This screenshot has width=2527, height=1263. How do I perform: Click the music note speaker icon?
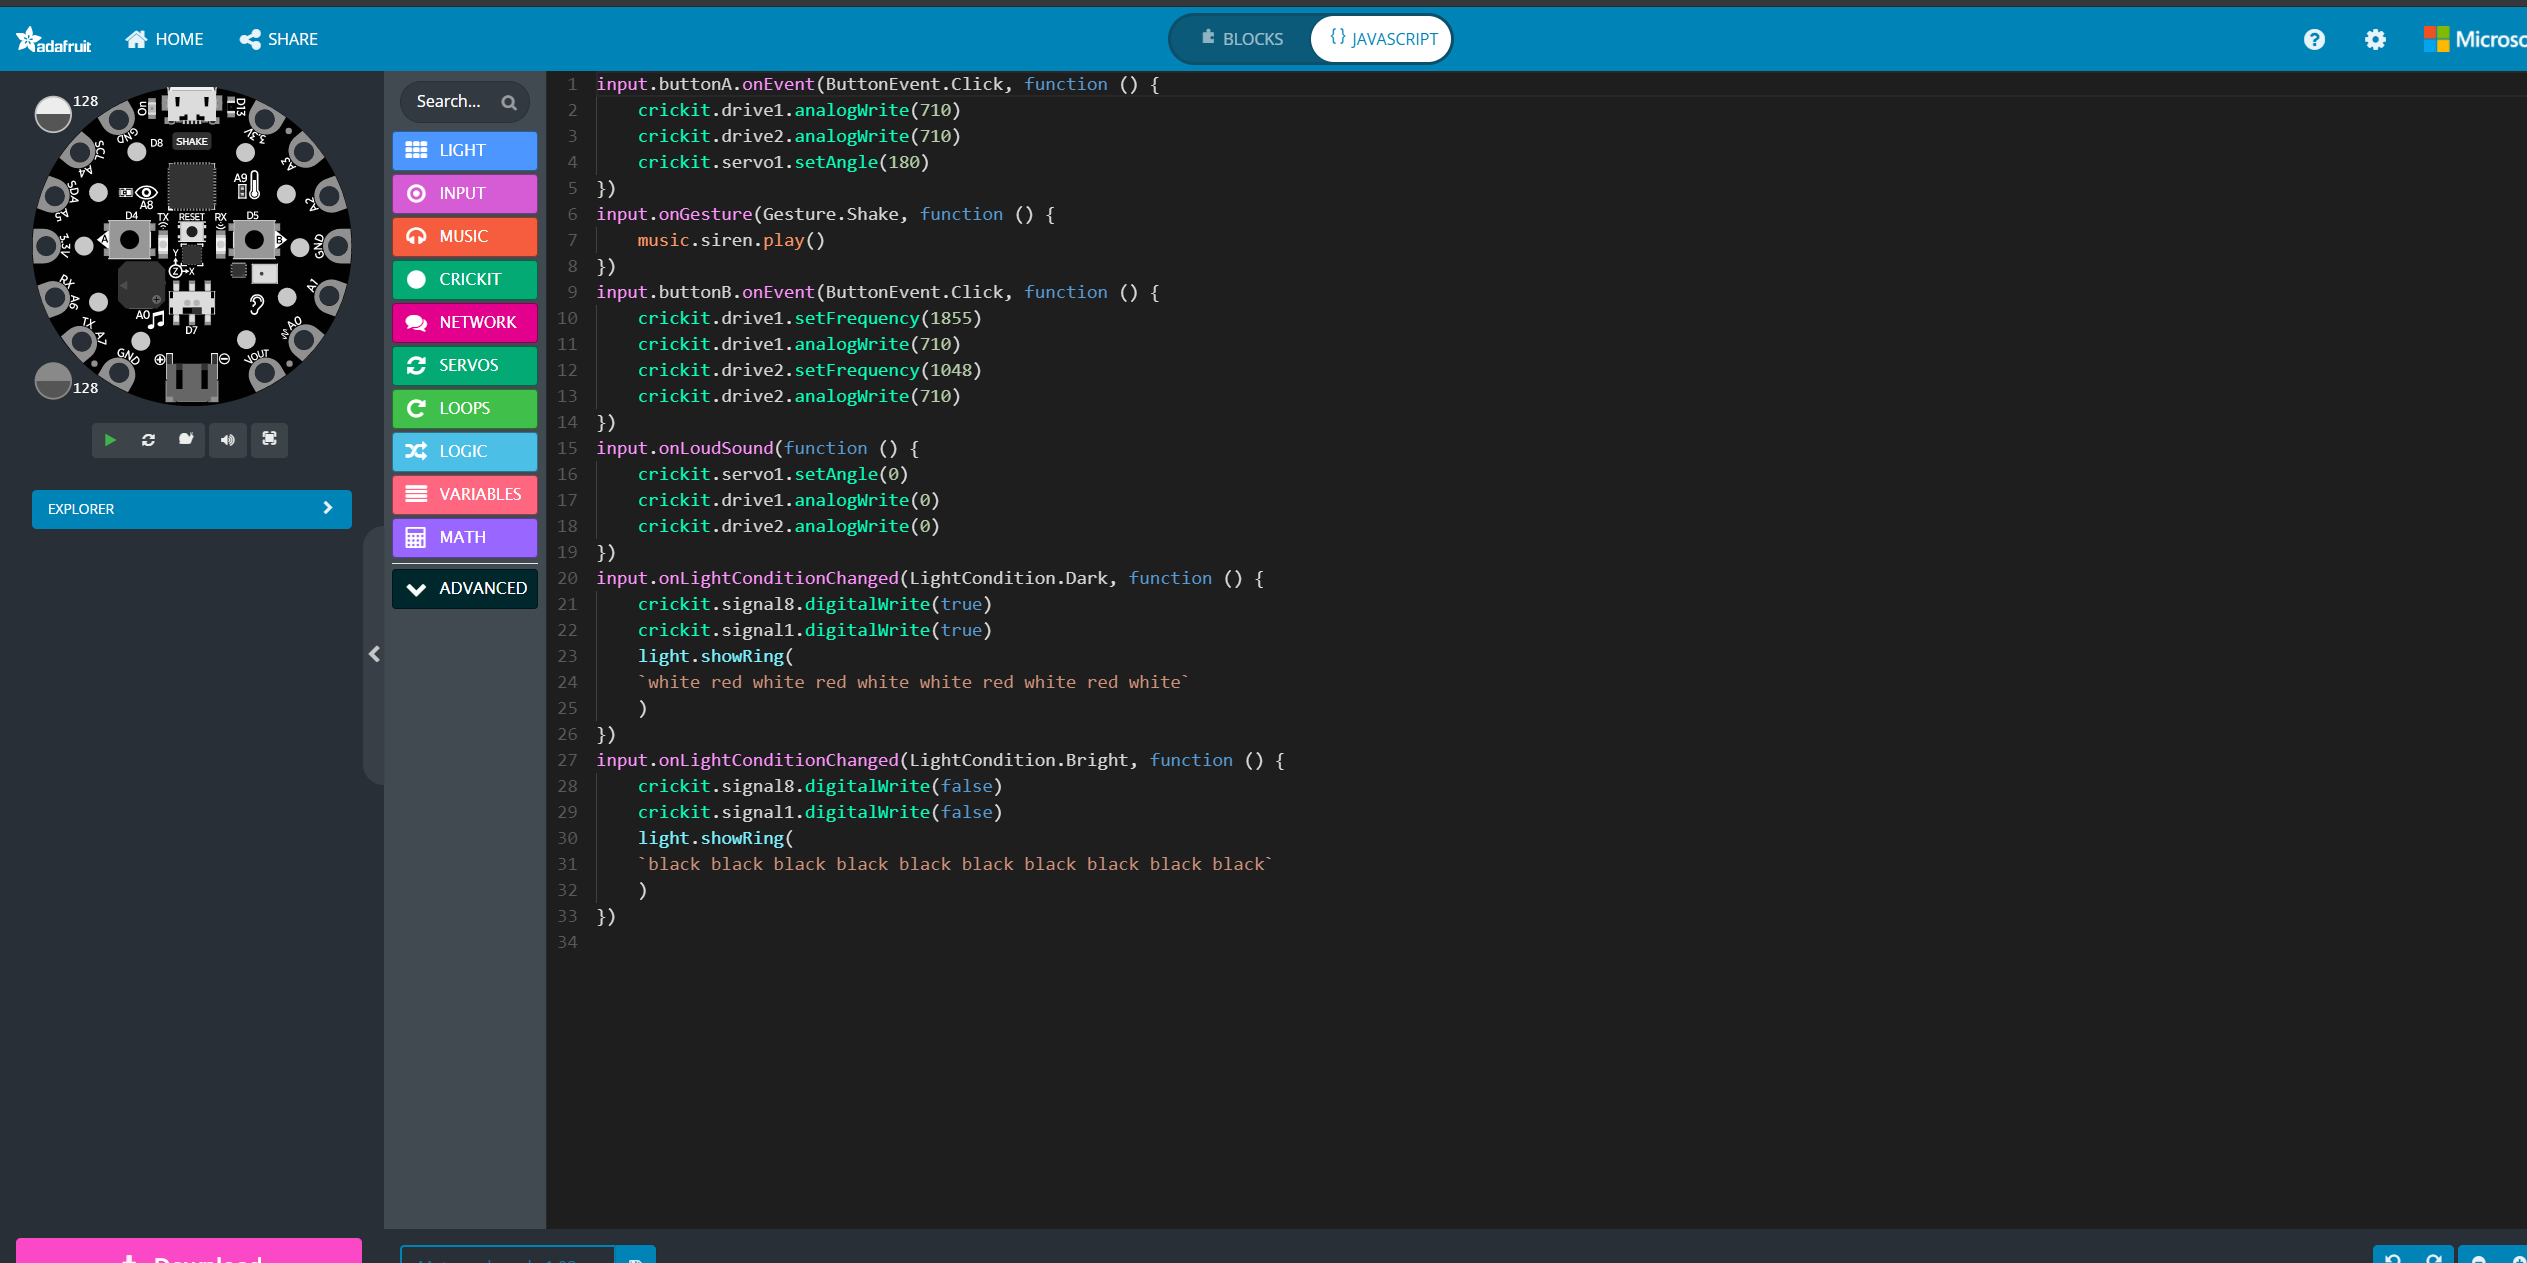pos(157,319)
